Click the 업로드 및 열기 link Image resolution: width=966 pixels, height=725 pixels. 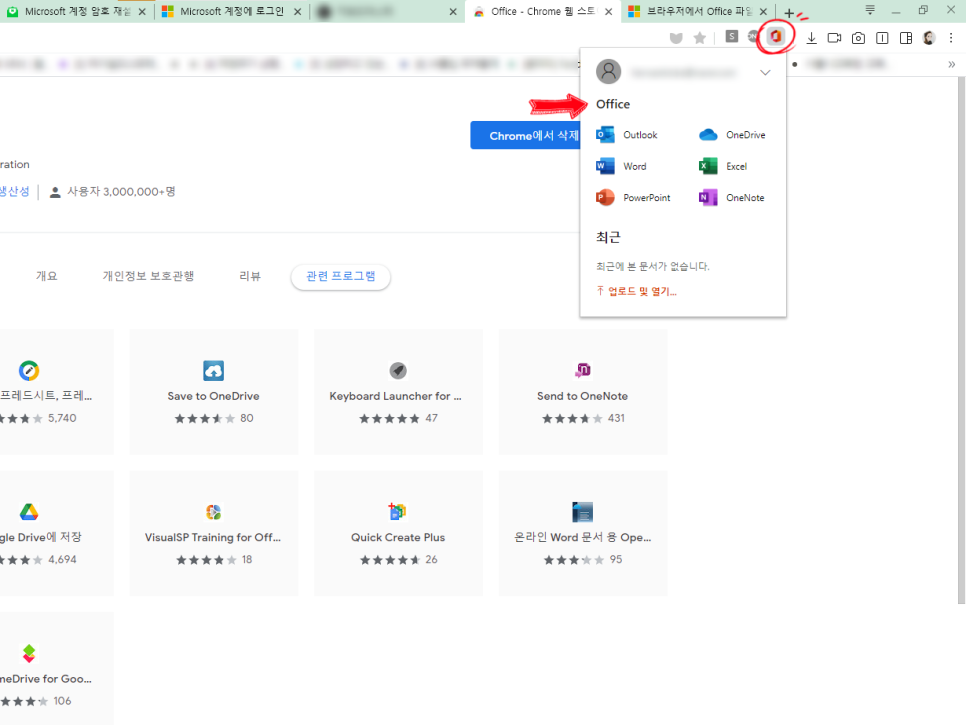coord(637,290)
